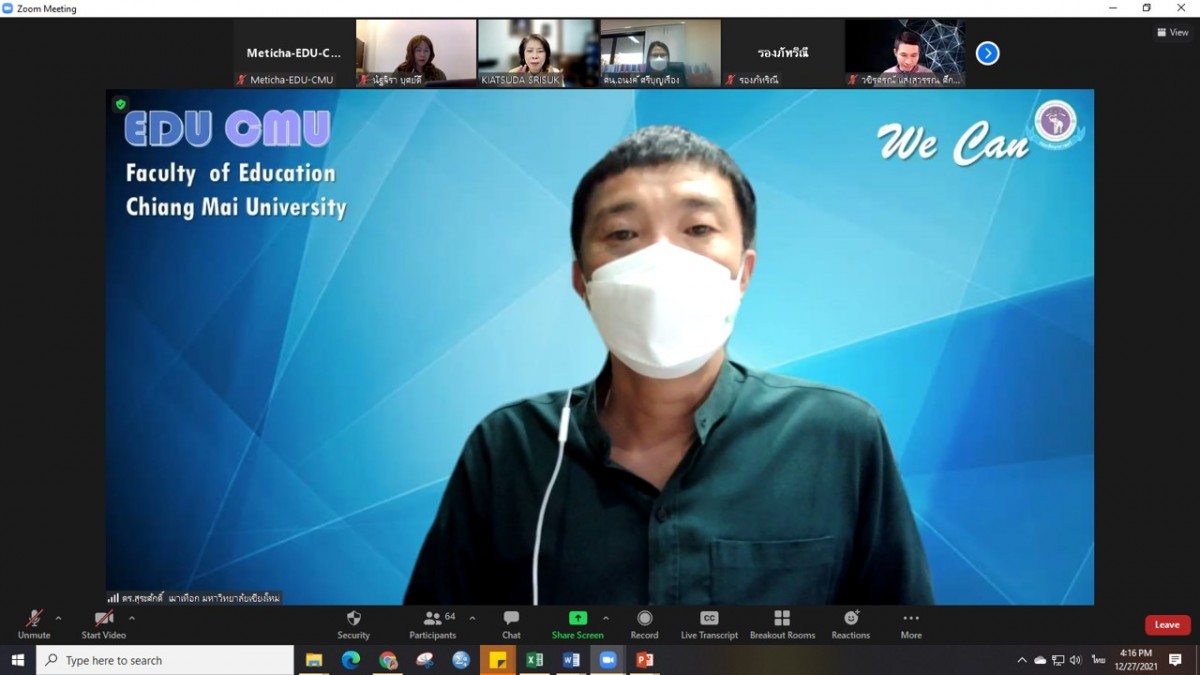Open the network status tray icon
The width and height of the screenshot is (1200, 675).
tap(1058, 660)
